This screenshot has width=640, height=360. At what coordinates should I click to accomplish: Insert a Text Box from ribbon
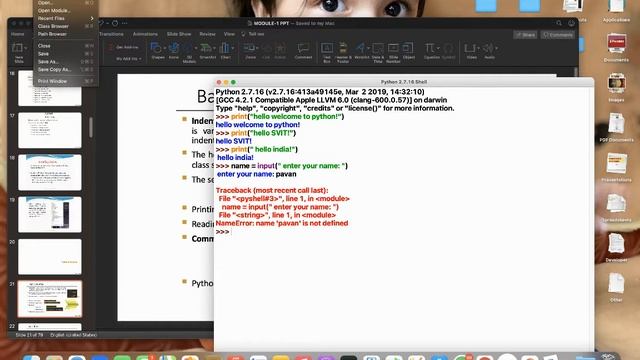(x=327, y=48)
